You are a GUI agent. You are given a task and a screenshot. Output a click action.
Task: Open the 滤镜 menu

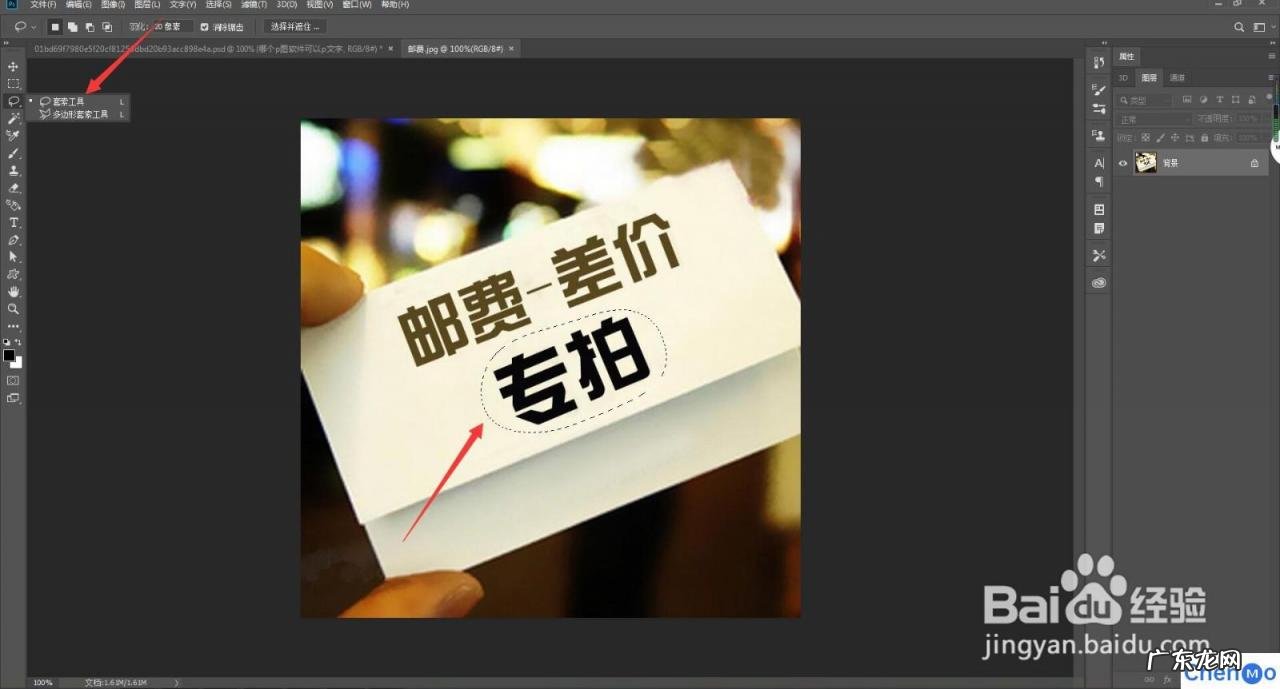coord(252,4)
